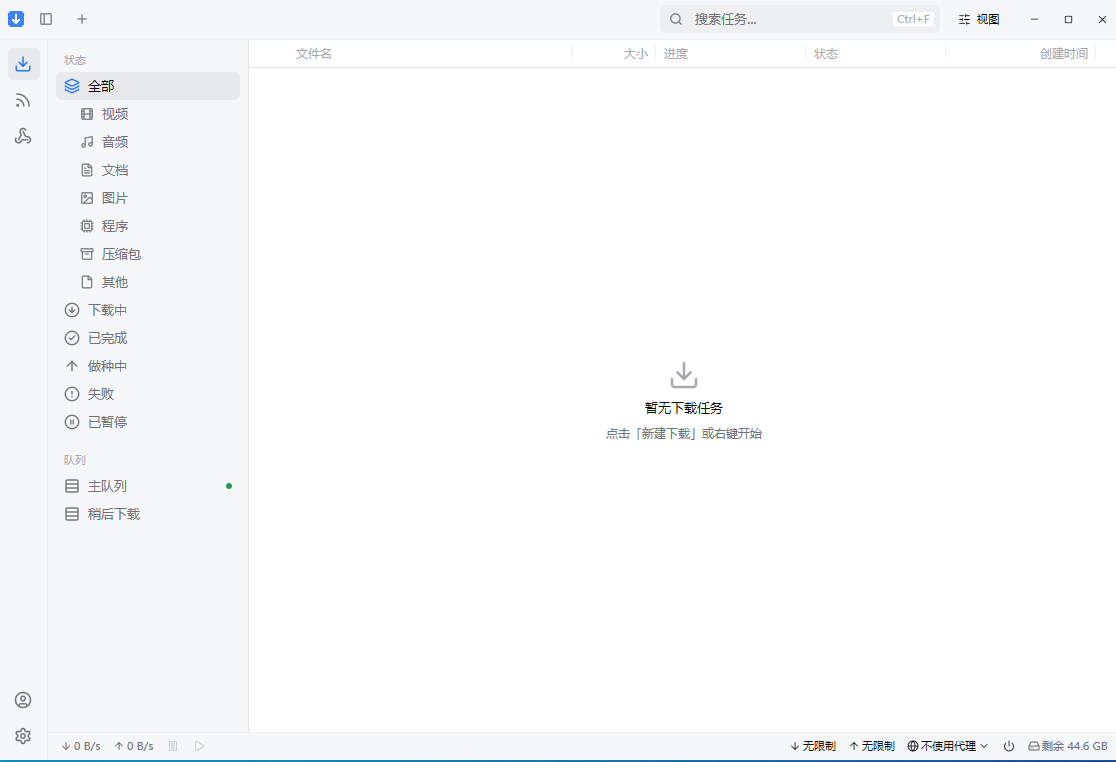Sort by 文件名 column header
The height and width of the screenshot is (762, 1116).
[x=314, y=54]
